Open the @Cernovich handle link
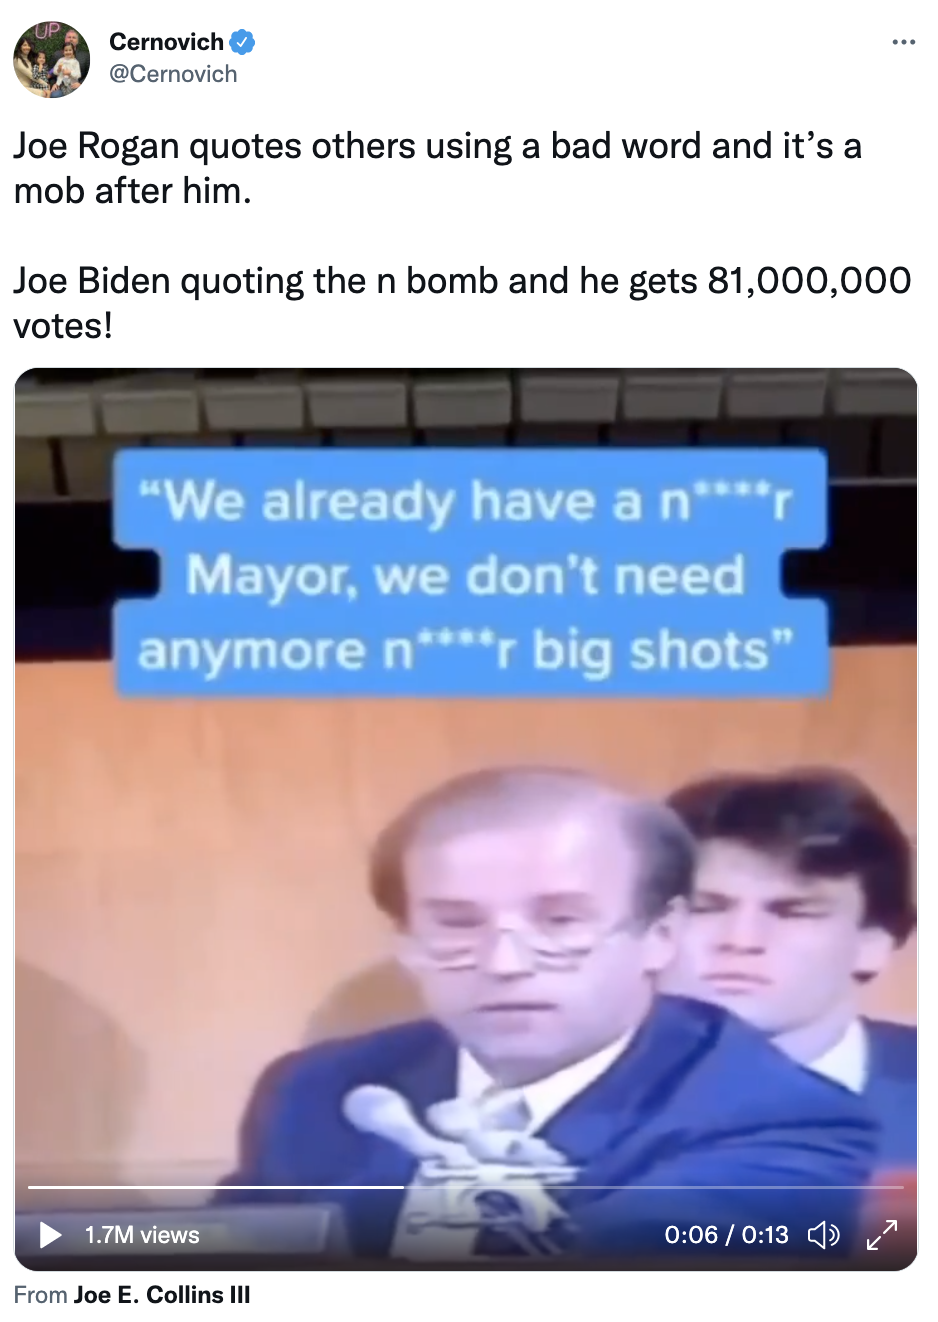The image size is (938, 1322). click(x=173, y=74)
